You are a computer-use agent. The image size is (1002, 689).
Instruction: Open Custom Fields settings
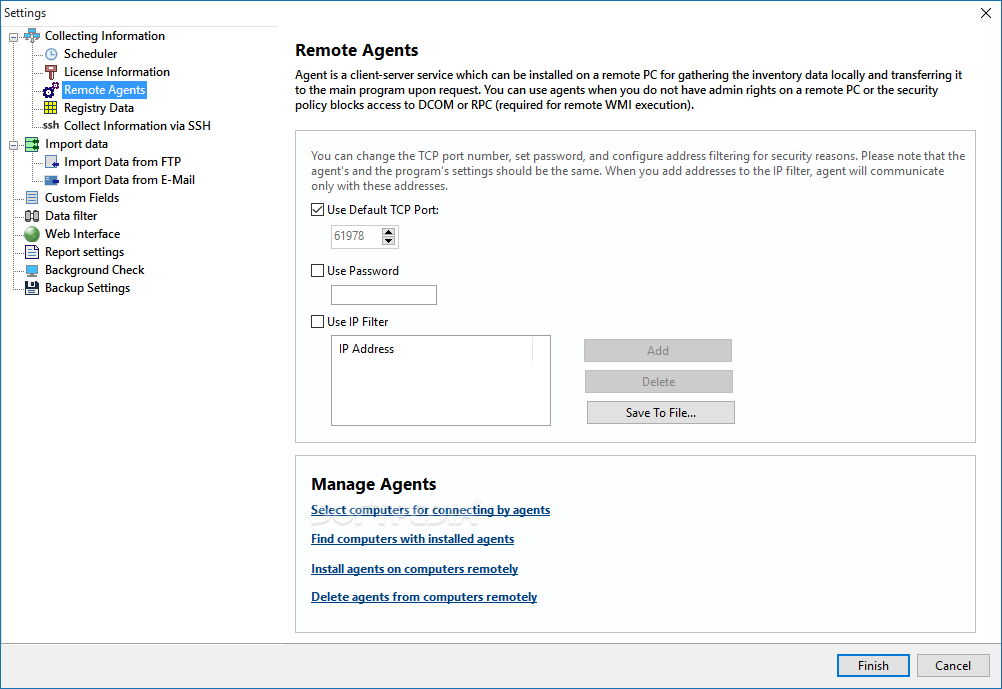point(82,197)
